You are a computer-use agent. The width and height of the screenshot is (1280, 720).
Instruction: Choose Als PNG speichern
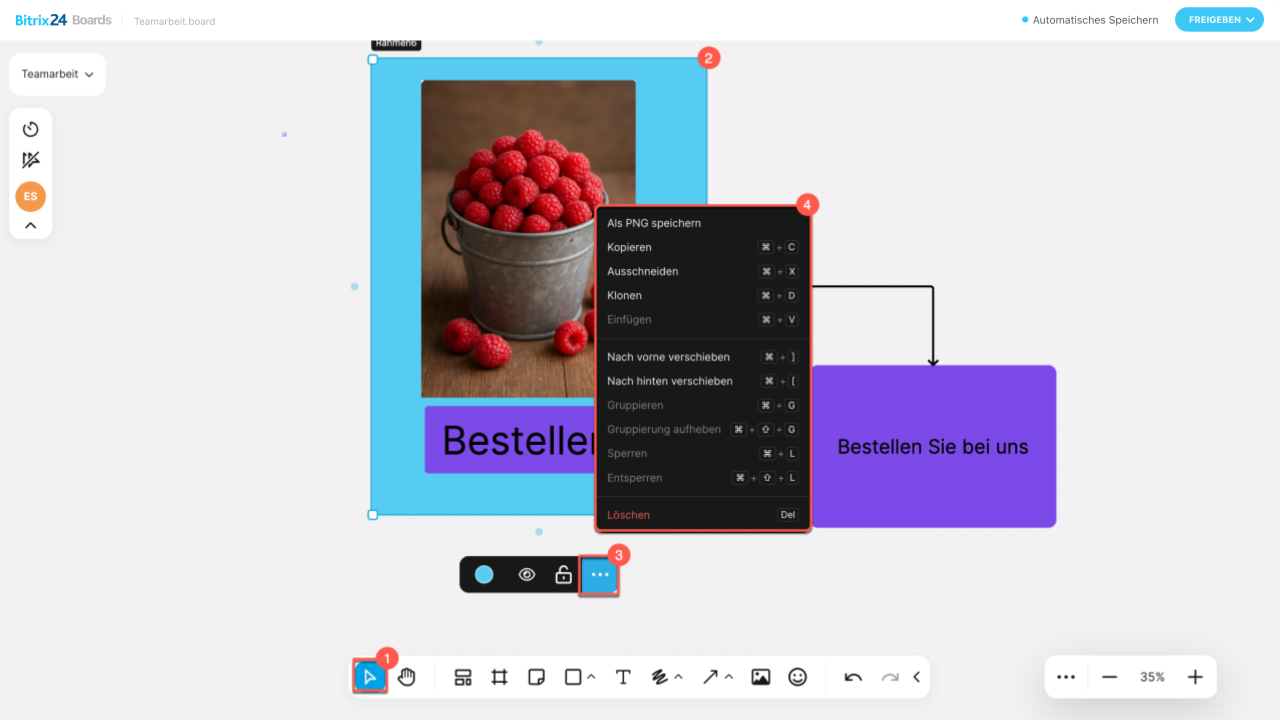(x=703, y=223)
